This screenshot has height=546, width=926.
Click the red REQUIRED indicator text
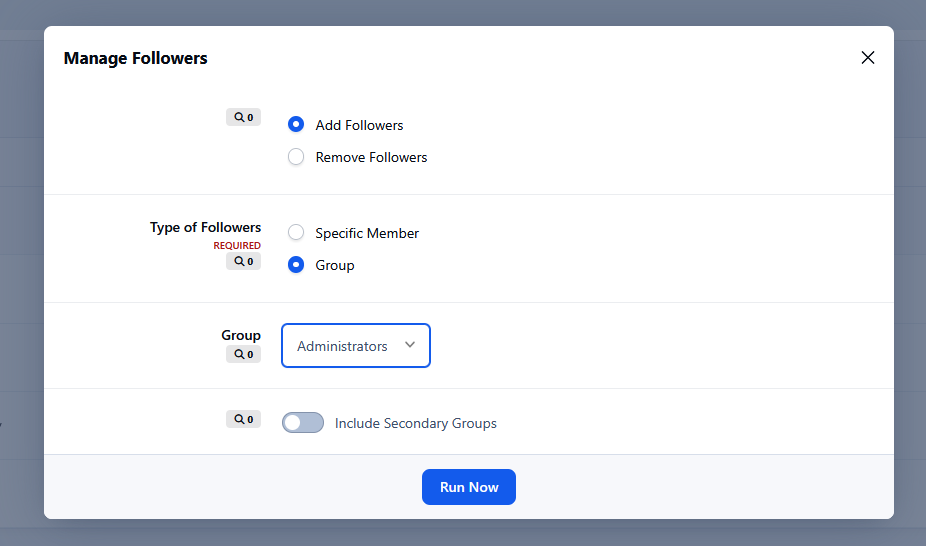236,246
